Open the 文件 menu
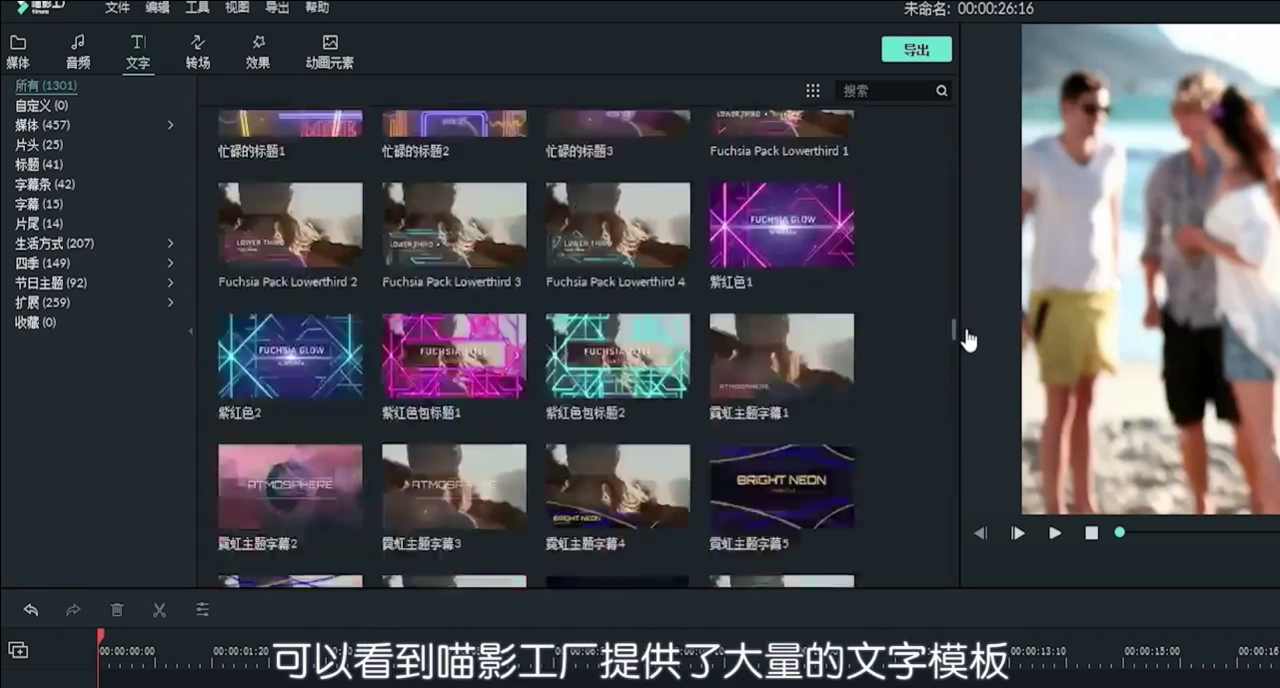 (117, 8)
